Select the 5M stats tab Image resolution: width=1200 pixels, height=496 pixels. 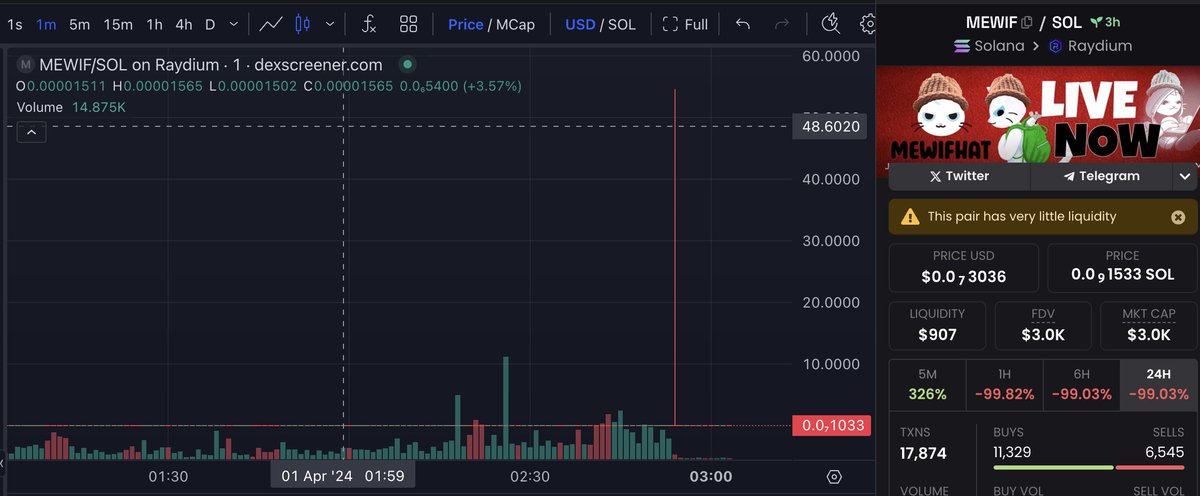pyautogui.click(x=927, y=385)
